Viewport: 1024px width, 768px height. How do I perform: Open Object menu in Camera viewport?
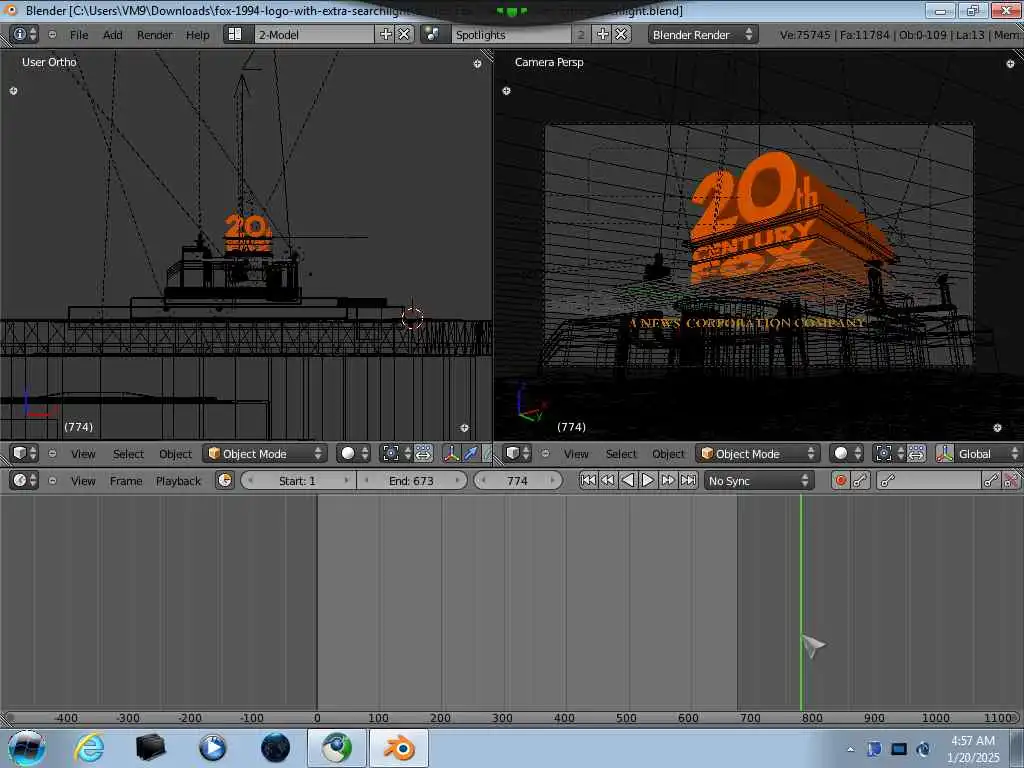[669, 454]
